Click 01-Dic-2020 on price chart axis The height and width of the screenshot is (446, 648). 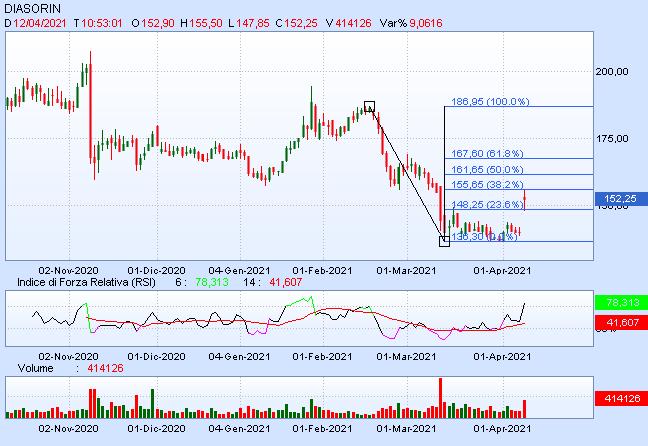coord(156,271)
